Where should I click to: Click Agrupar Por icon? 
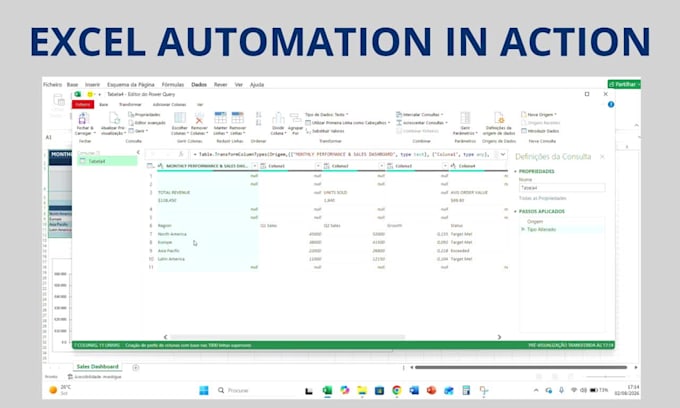click(295, 118)
